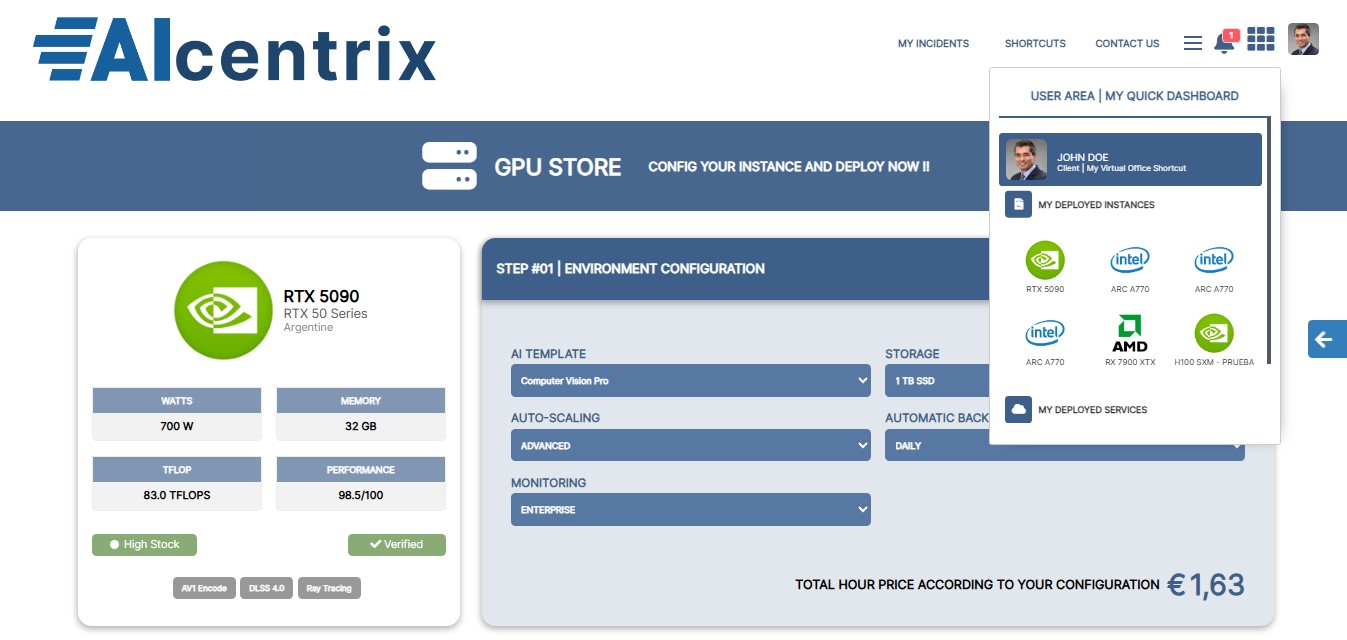Click the My Deployed Services cloud icon

(1018, 410)
